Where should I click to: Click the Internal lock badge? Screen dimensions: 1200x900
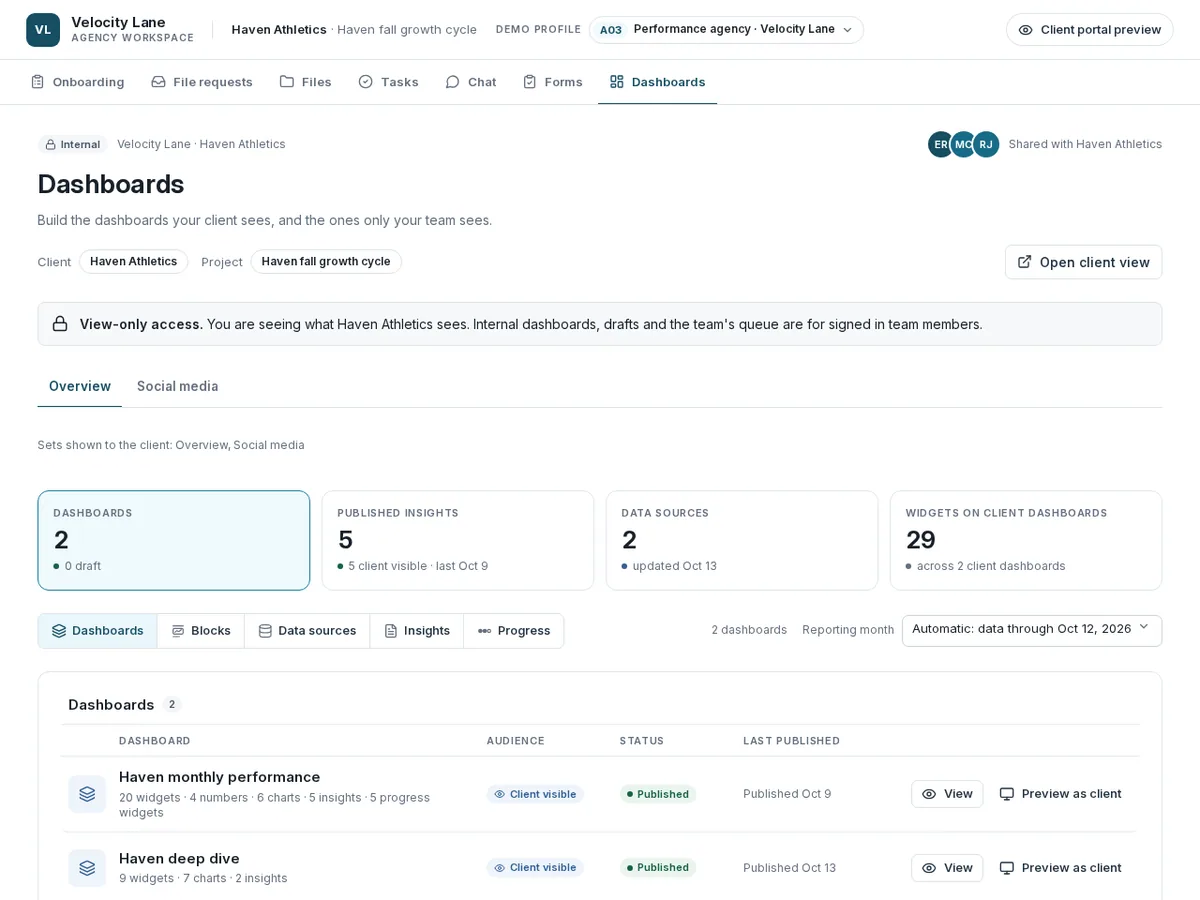pos(72,144)
